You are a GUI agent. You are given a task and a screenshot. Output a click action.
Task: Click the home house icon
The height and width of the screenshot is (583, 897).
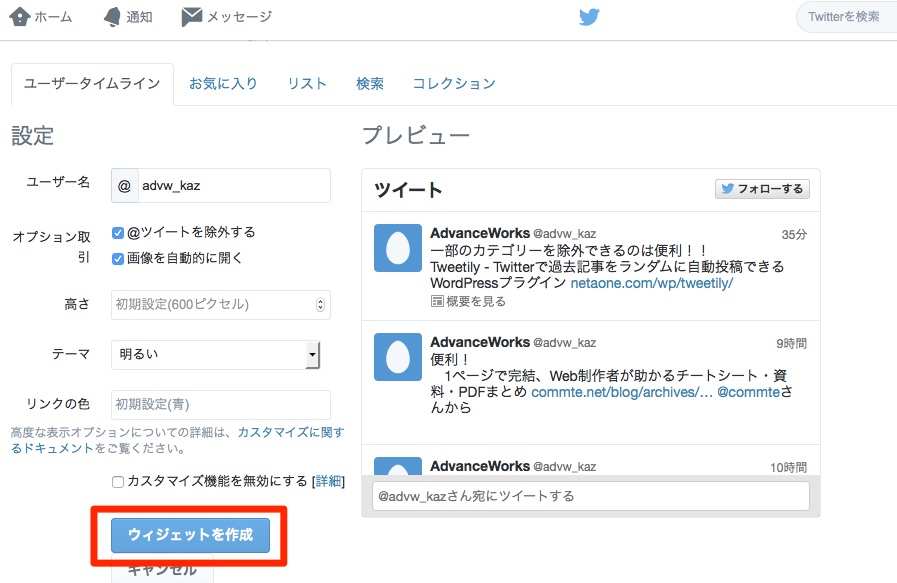(19, 17)
